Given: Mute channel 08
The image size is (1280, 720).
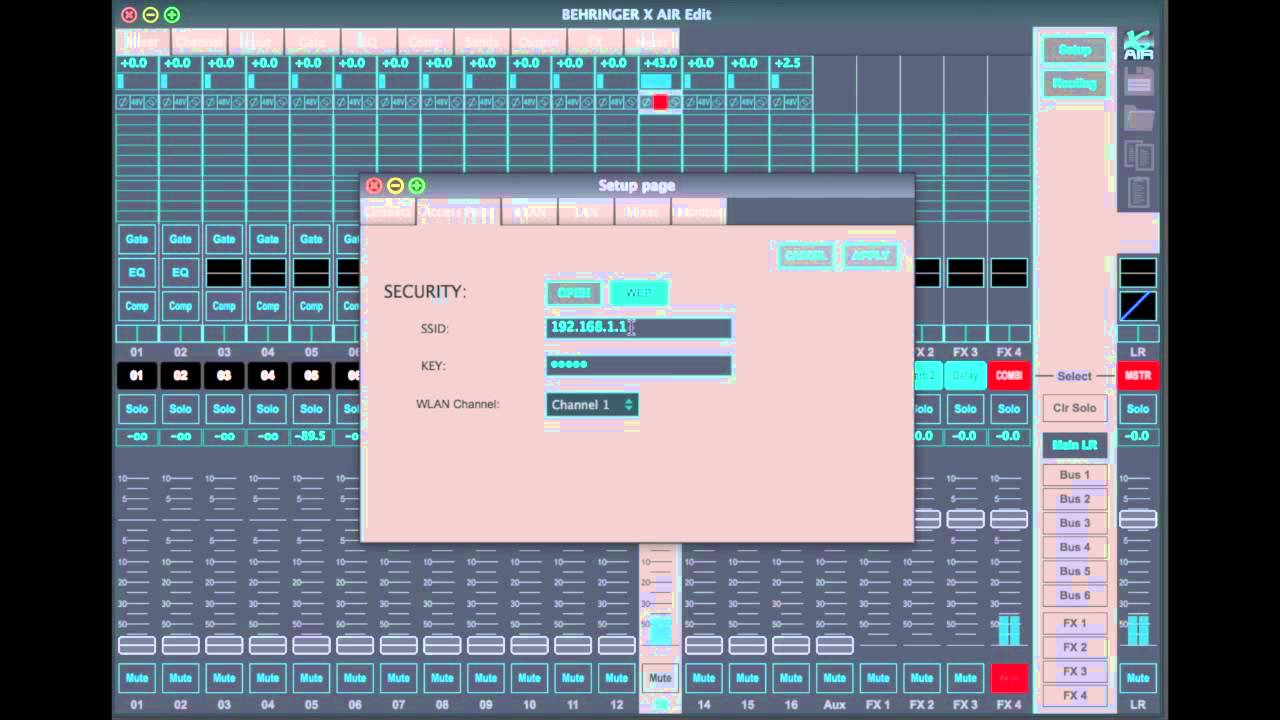Looking at the screenshot, I should tap(442, 678).
